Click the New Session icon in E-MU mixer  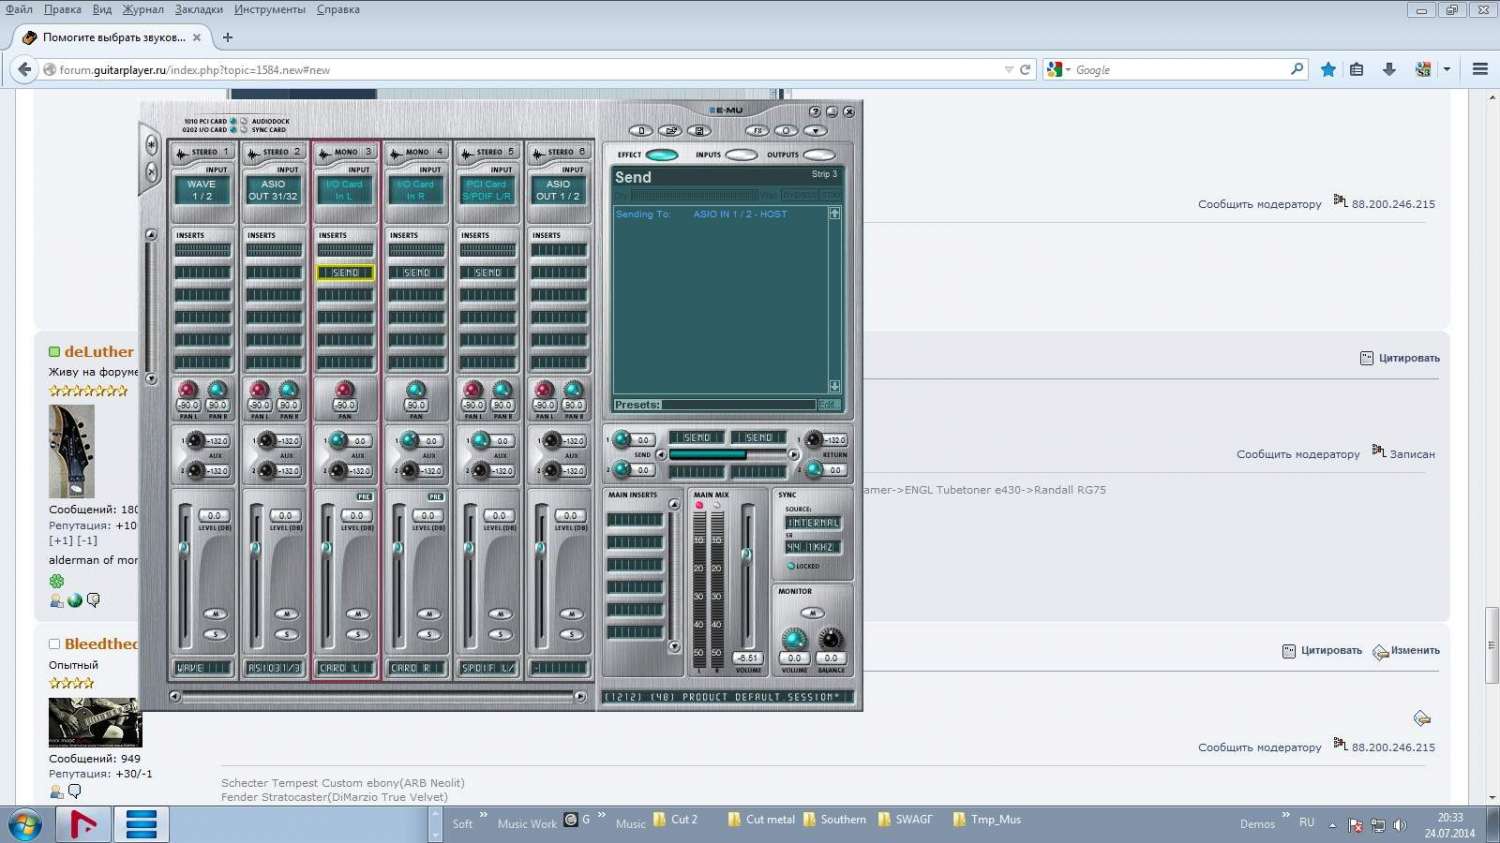coord(641,131)
